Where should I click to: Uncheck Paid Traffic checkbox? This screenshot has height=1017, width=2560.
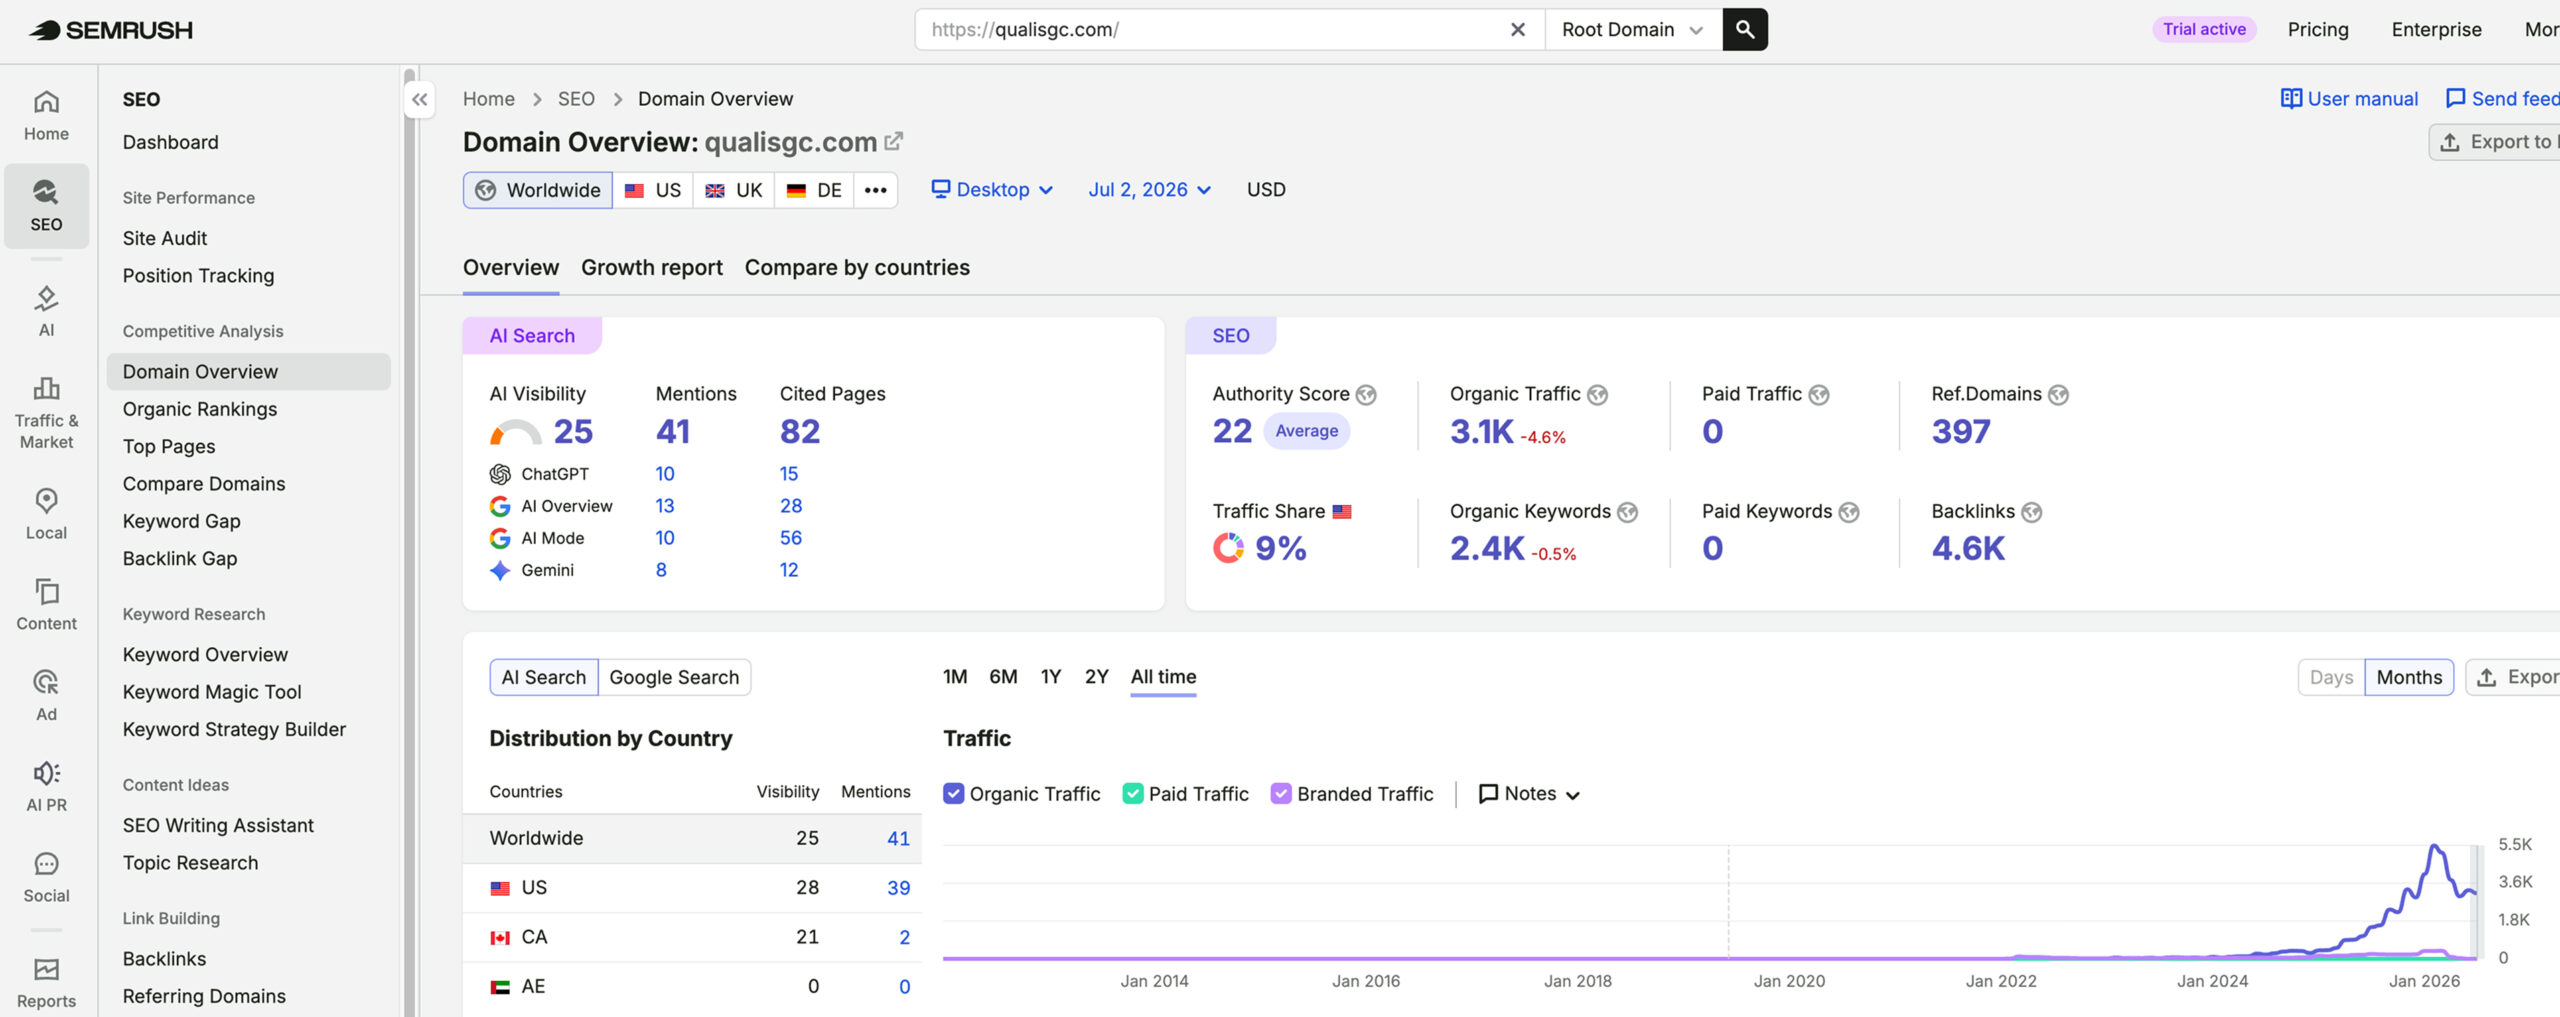pos(1133,794)
